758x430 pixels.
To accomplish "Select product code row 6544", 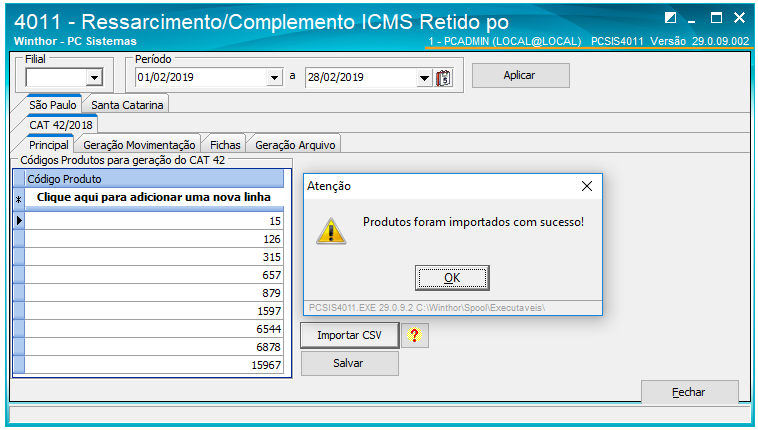I will point(154,329).
